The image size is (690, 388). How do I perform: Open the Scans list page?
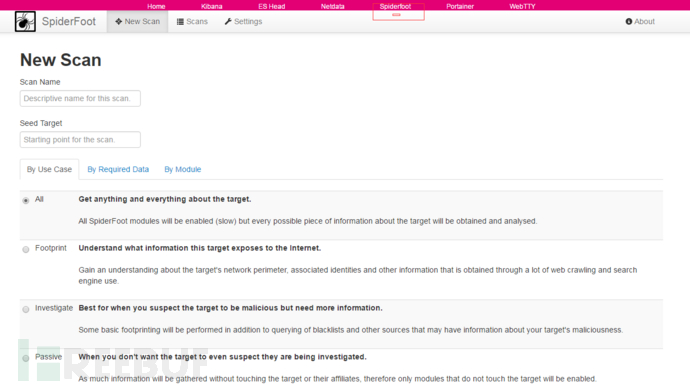click(192, 22)
